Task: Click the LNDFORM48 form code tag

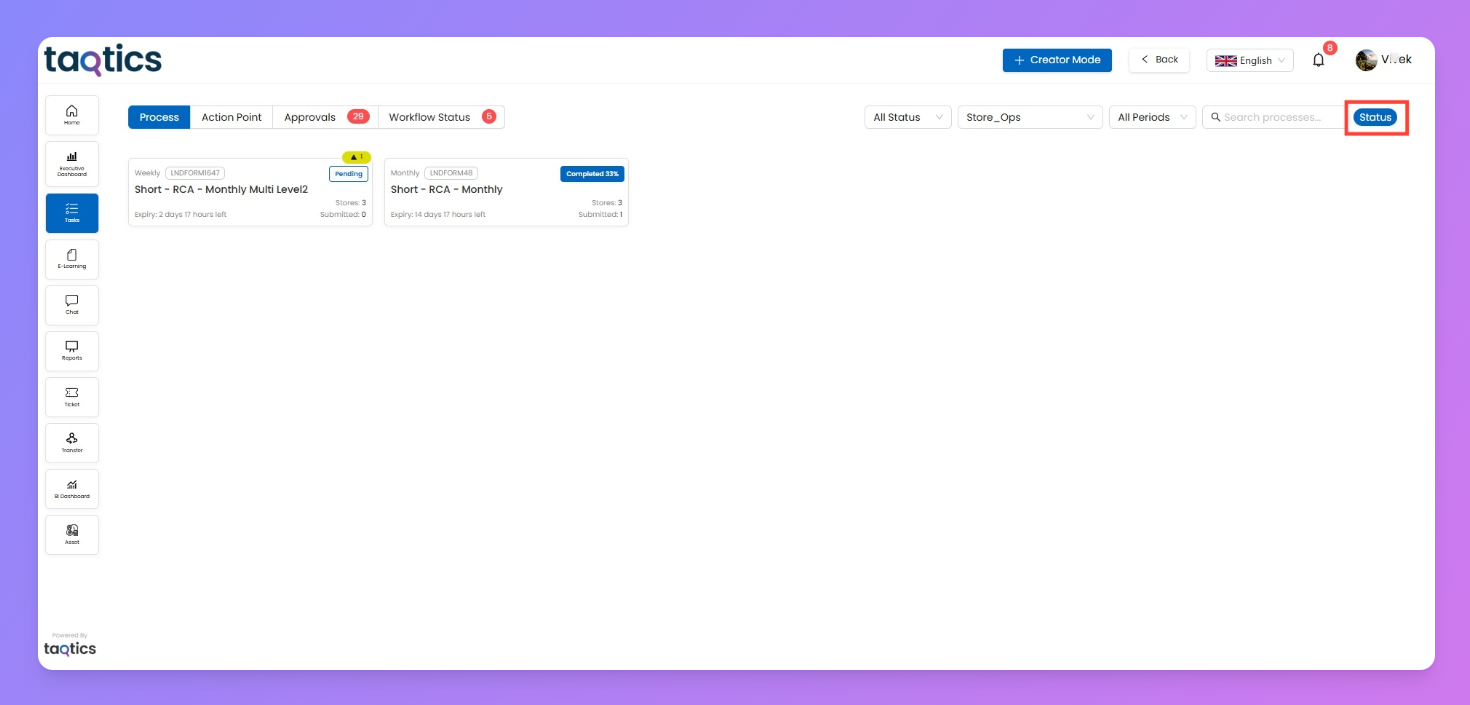Action: click(x=453, y=173)
